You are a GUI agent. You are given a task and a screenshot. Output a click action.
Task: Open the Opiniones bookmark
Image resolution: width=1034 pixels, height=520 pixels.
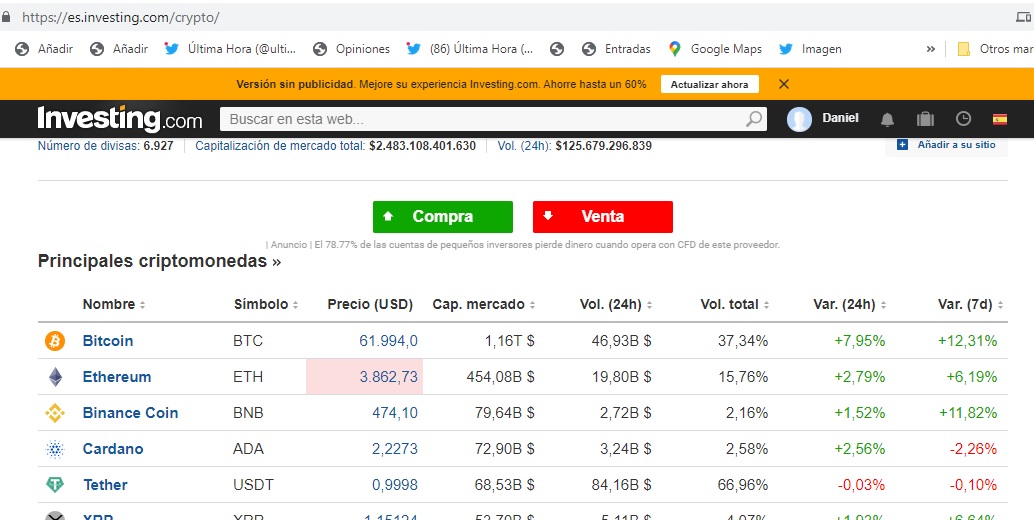click(x=351, y=49)
